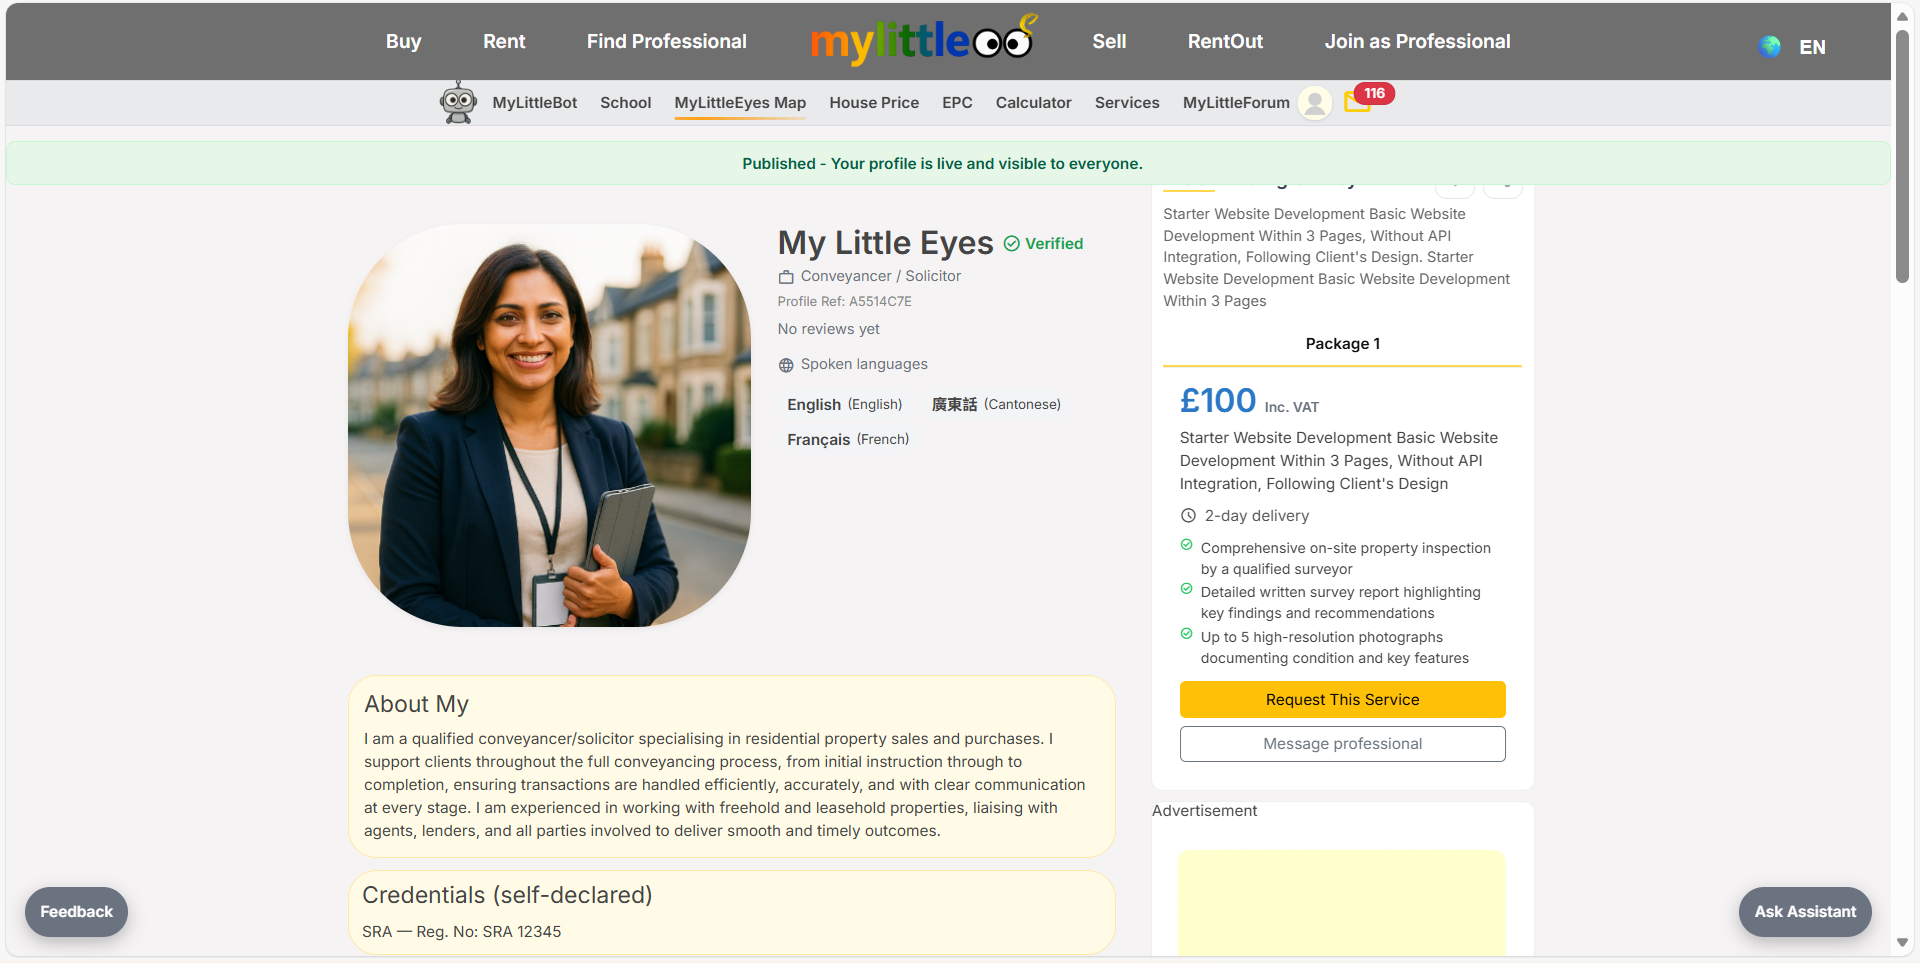The width and height of the screenshot is (1920, 963).
Task: Click the profile avatar icon in the nav bar
Action: [x=1315, y=103]
